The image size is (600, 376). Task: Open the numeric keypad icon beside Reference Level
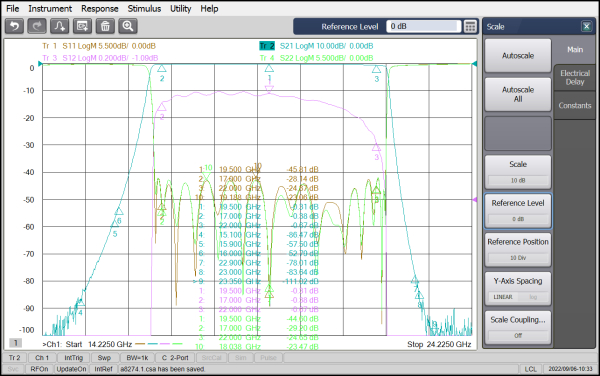coord(470,26)
